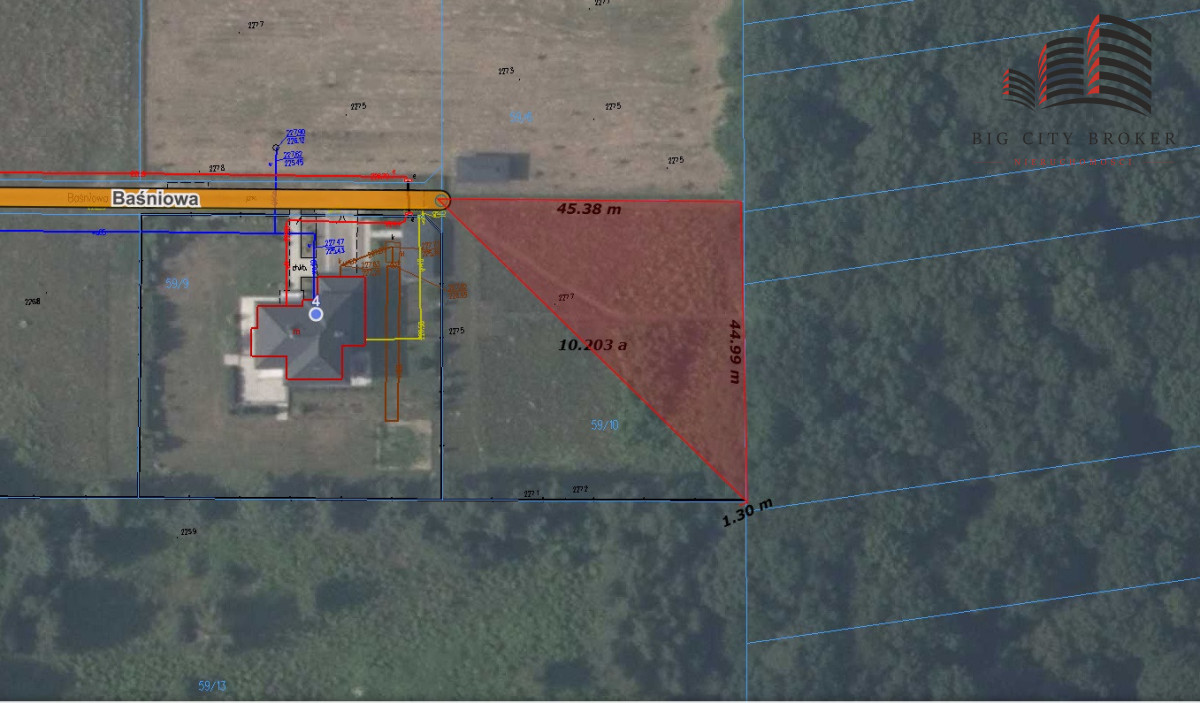Click the blue 227.47 elevation annotation
Viewport: 1200px width, 703px height.
coord(334,243)
